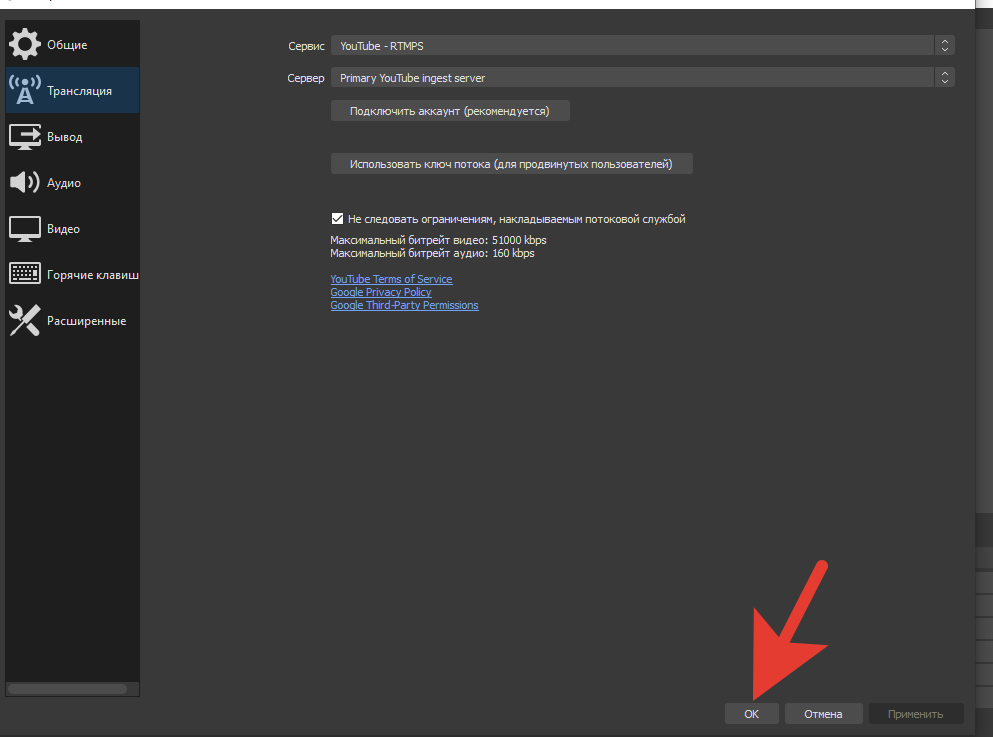Confirm settings with the OK button

pos(751,714)
